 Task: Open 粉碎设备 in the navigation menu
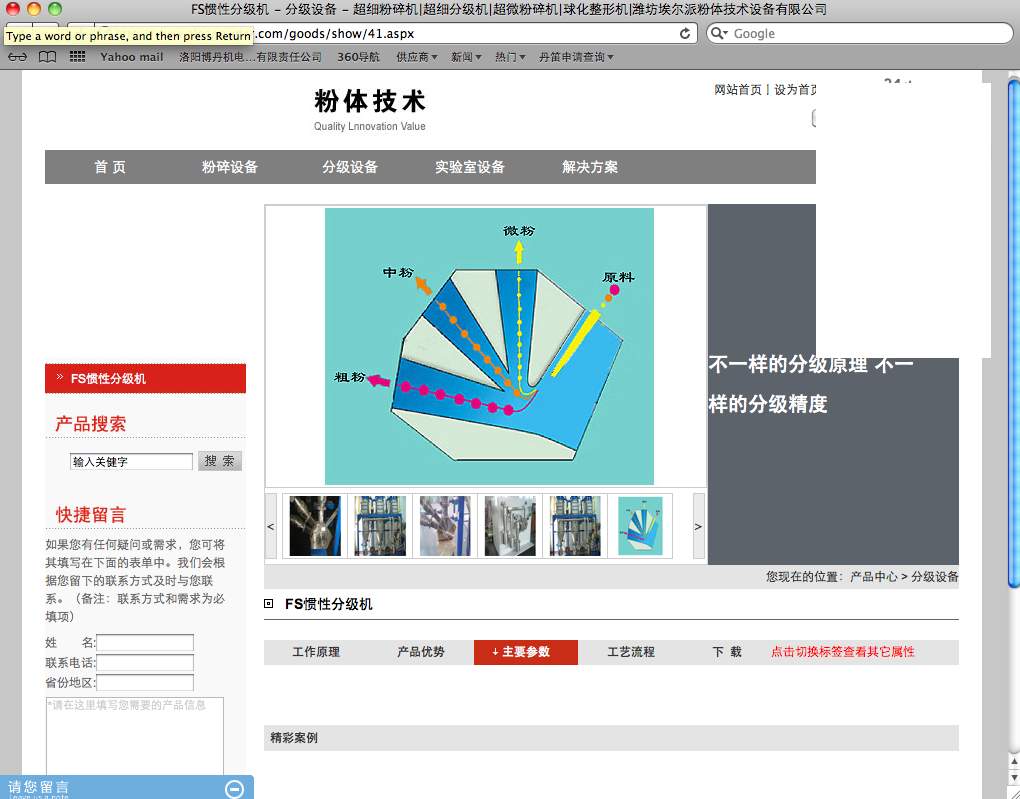[230, 167]
